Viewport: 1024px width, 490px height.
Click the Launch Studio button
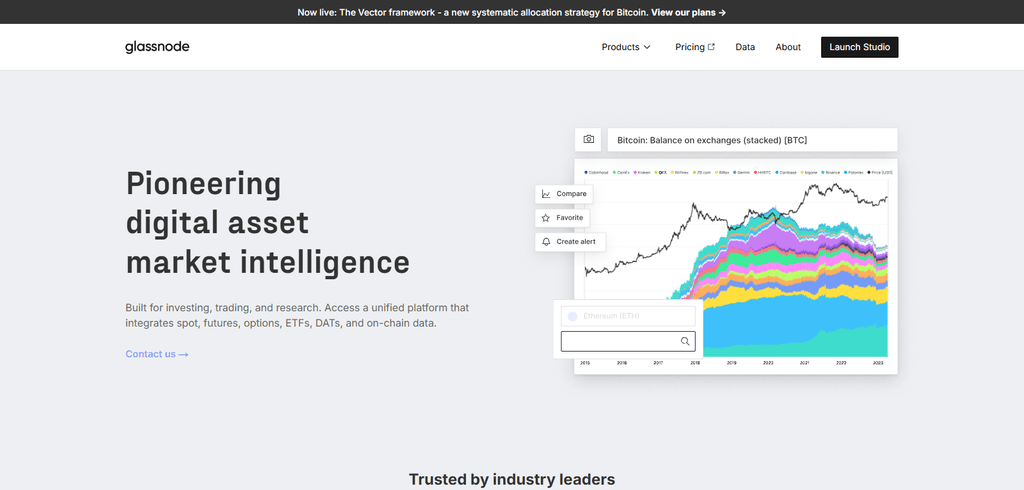859,47
